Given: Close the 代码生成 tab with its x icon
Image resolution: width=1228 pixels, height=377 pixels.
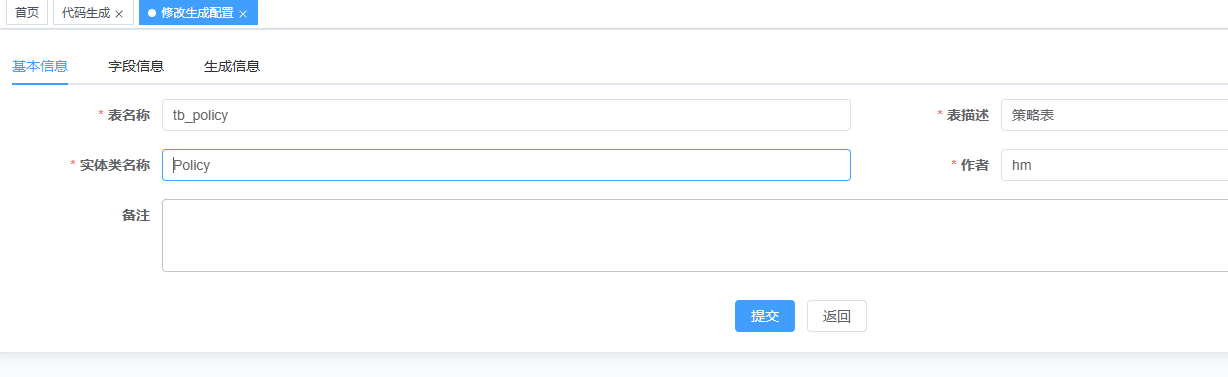Looking at the screenshot, I should pyautogui.click(x=119, y=14).
